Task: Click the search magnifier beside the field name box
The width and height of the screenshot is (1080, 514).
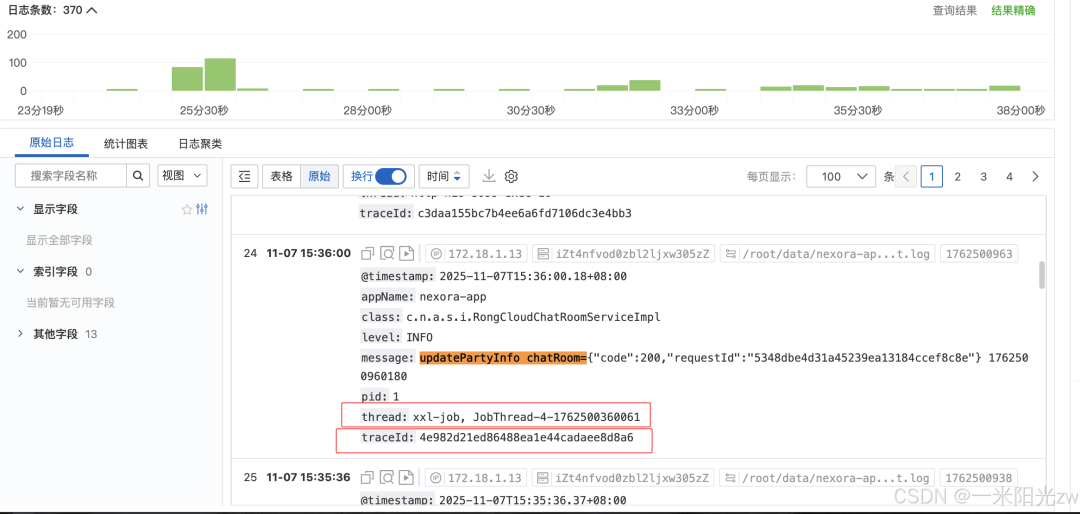Action: tap(138, 176)
